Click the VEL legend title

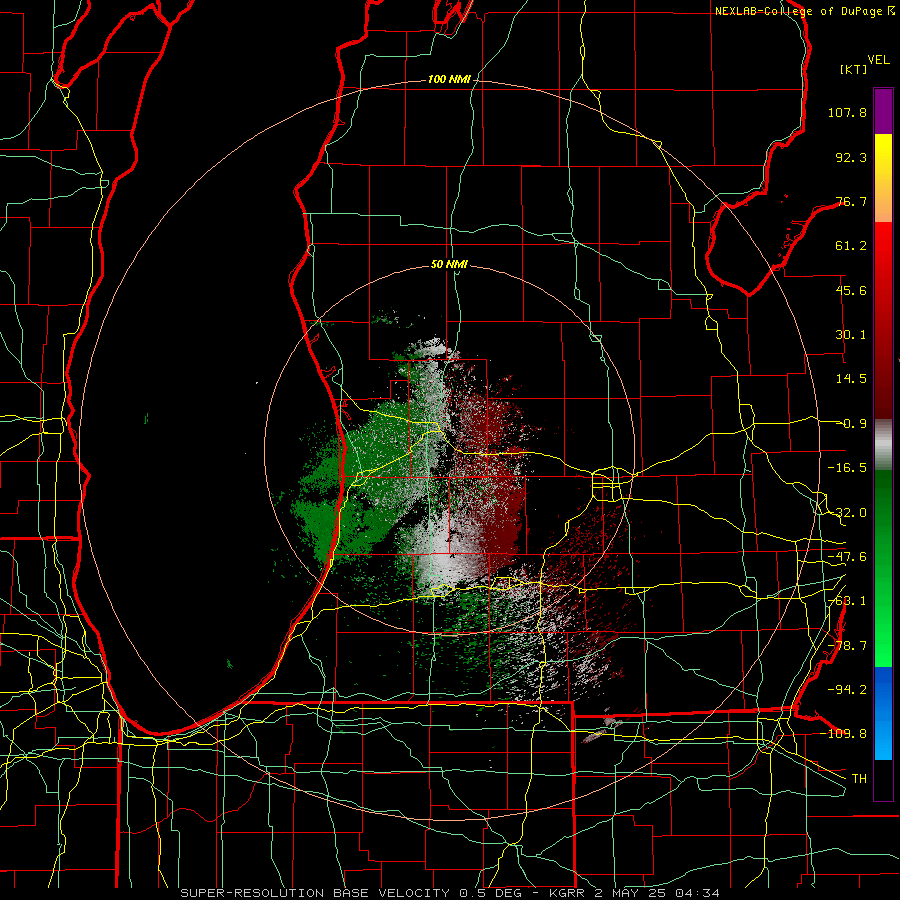[878, 60]
